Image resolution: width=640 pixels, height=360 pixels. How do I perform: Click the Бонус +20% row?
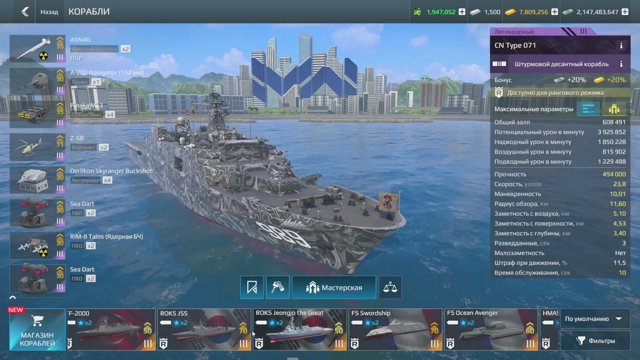click(560, 80)
